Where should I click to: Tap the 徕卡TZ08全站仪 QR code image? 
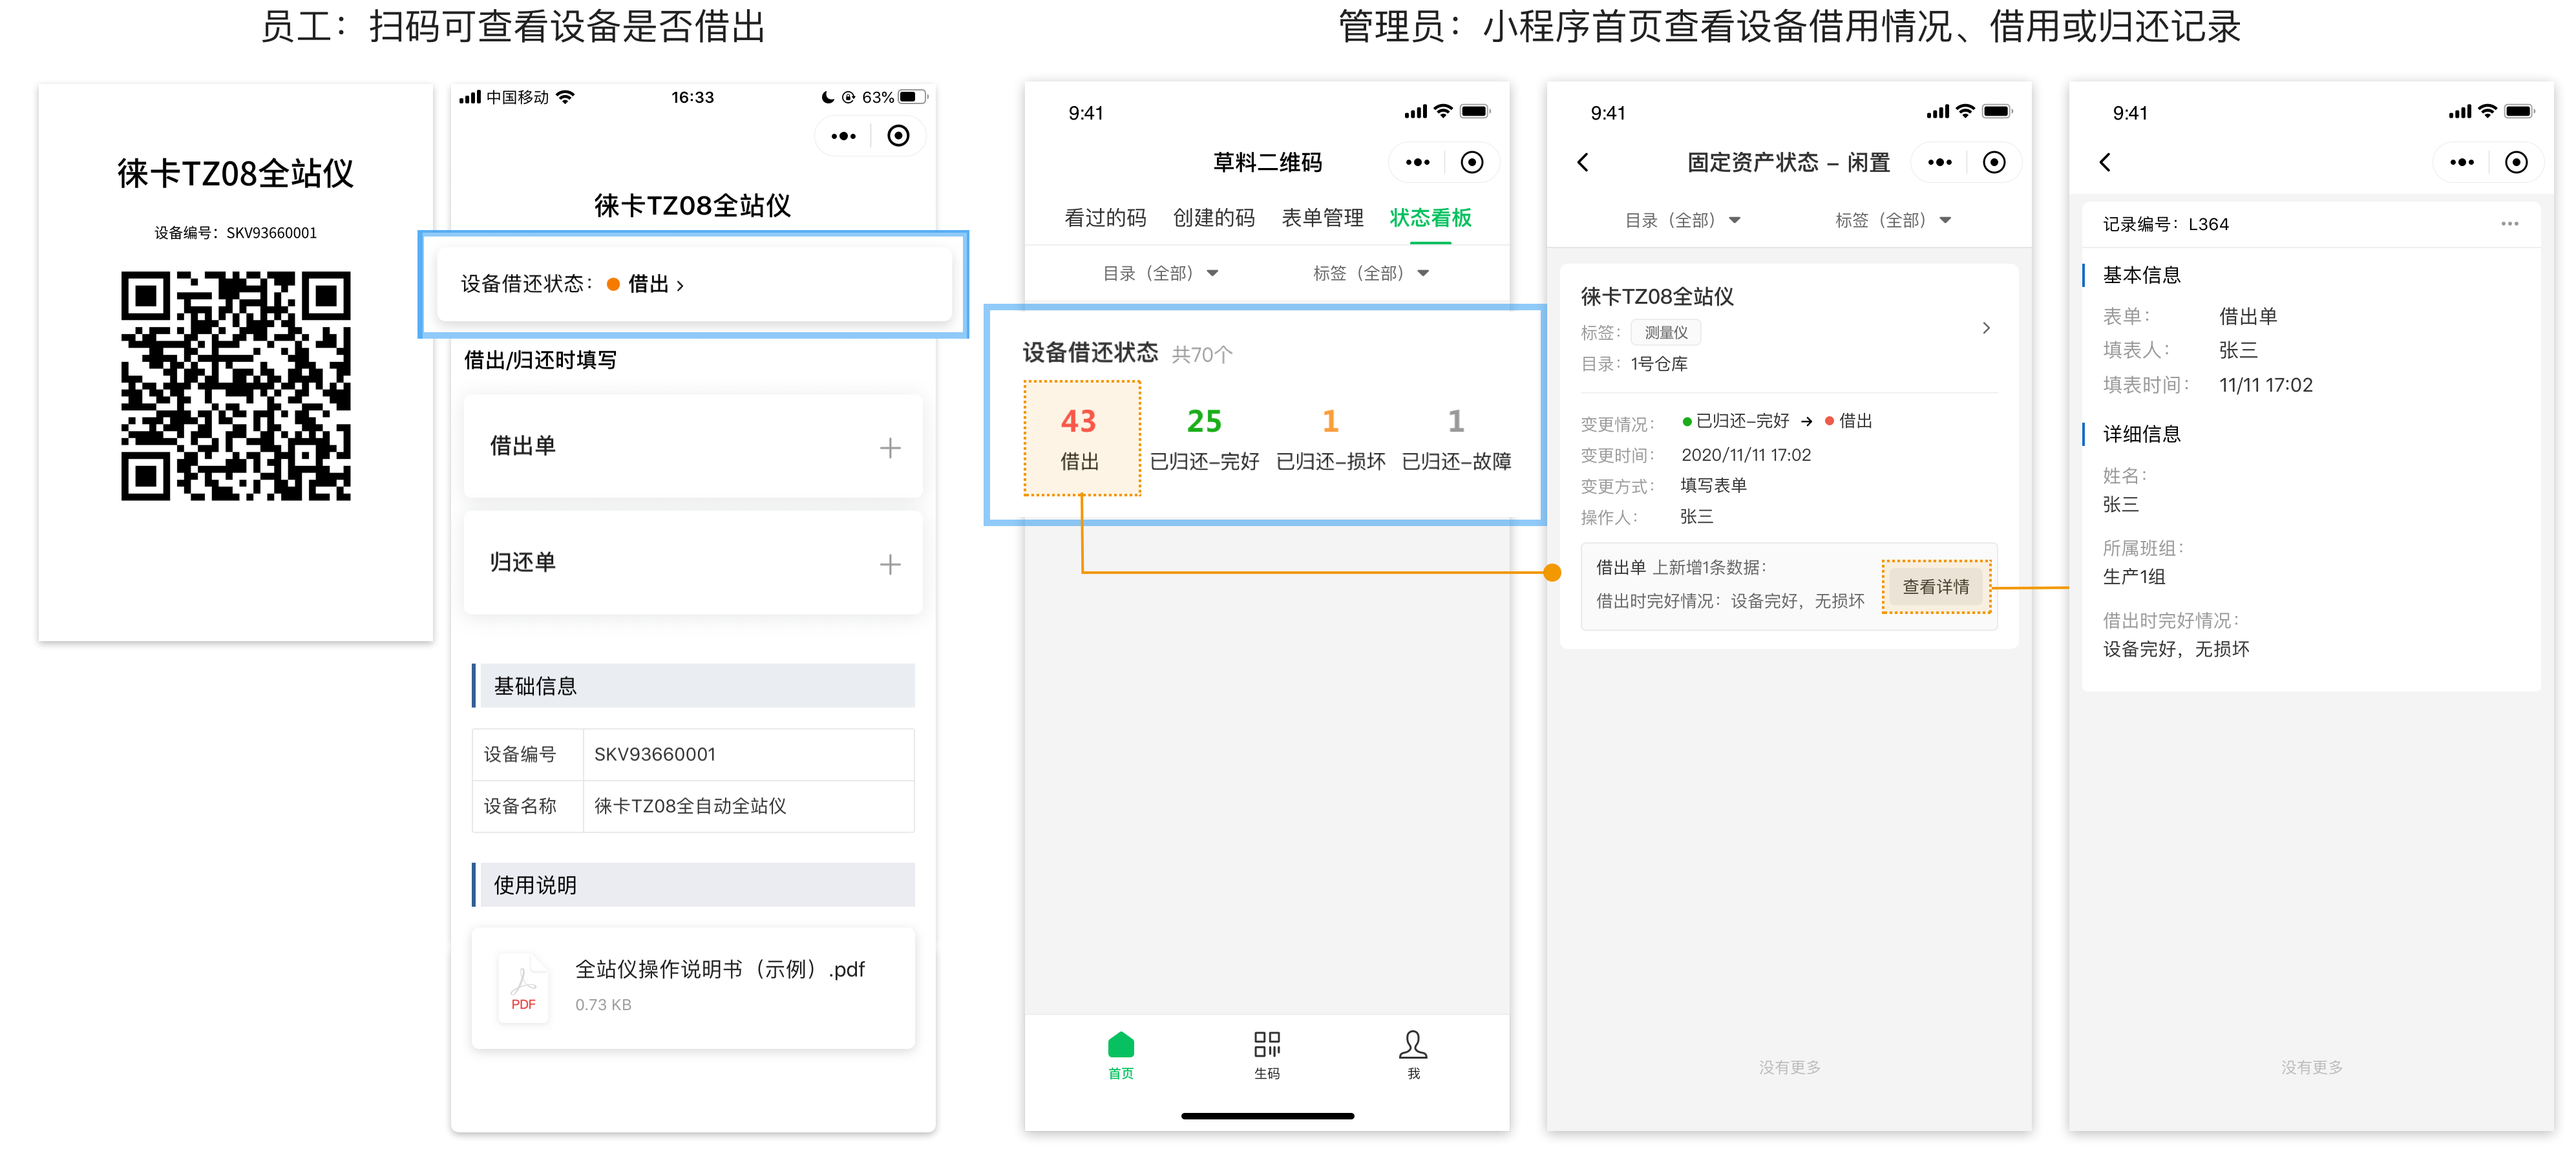click(x=236, y=386)
